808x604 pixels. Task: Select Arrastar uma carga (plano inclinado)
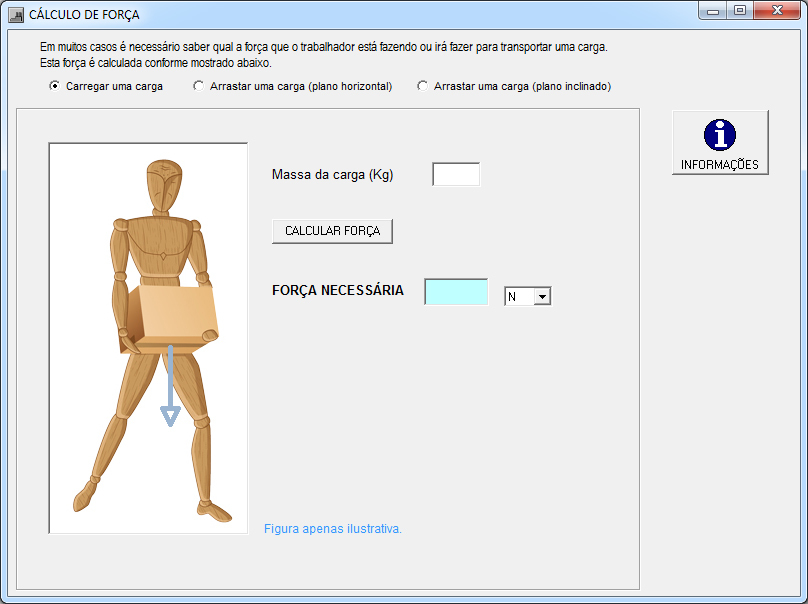tap(422, 86)
